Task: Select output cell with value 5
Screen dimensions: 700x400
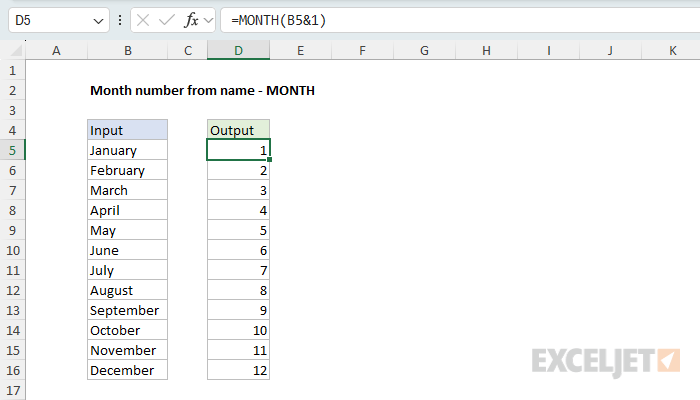Action: pos(238,230)
